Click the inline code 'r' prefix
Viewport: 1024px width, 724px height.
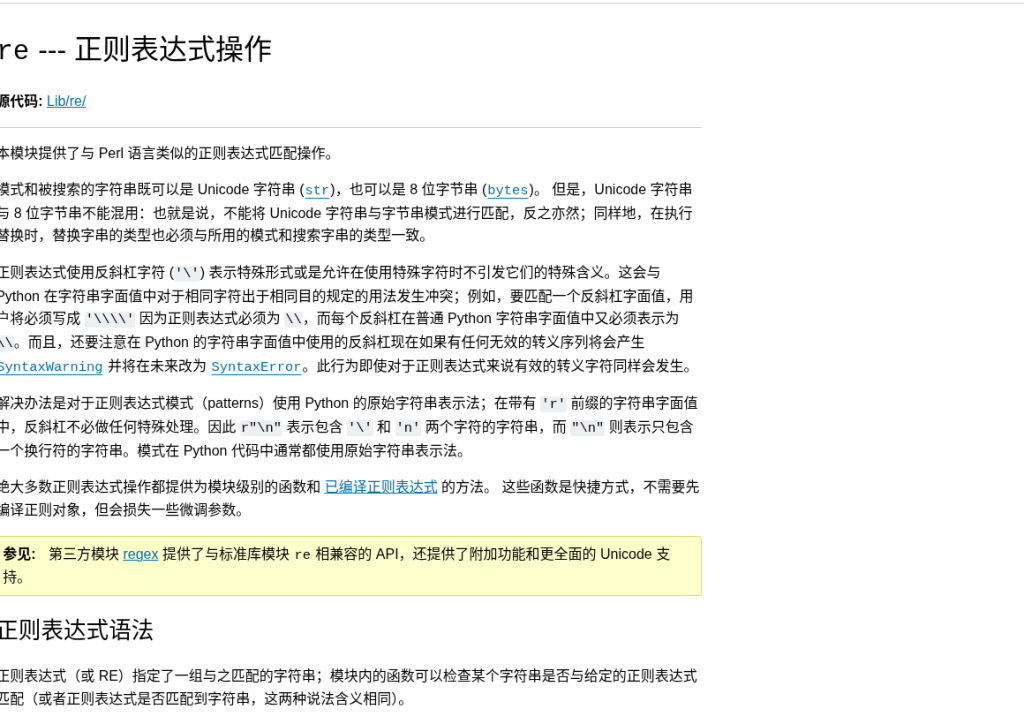point(553,404)
